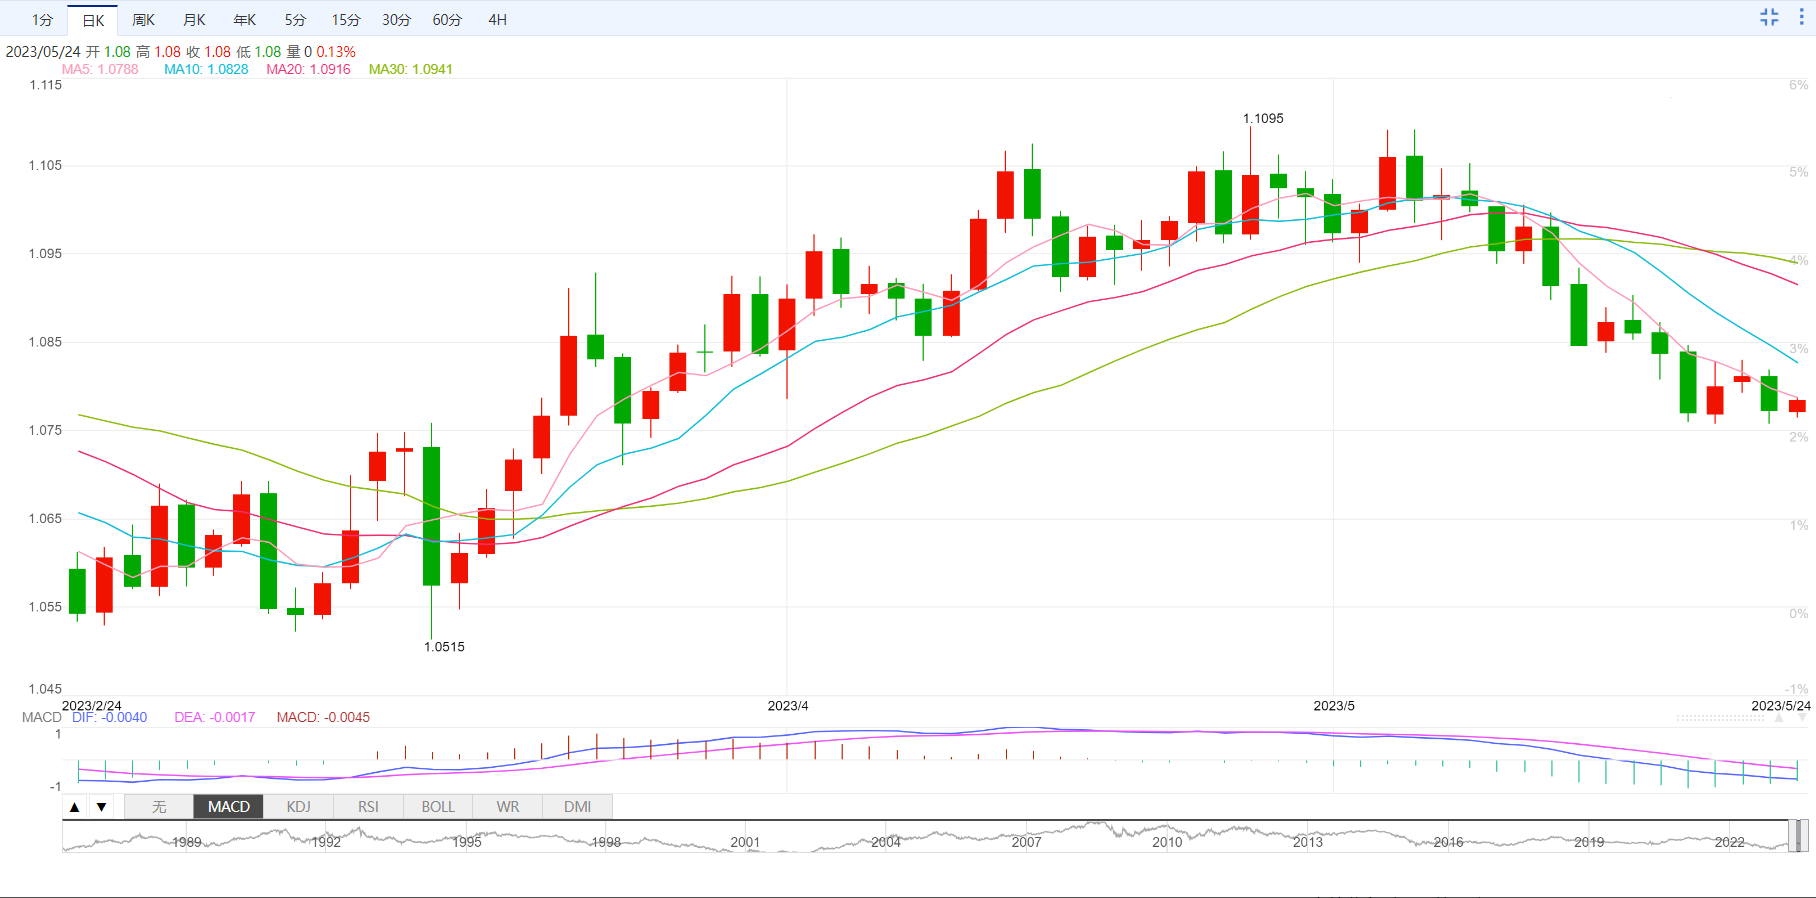Viewport: 1816px width, 898px height.
Task: Select the MACD indicator tab
Action: point(229,807)
